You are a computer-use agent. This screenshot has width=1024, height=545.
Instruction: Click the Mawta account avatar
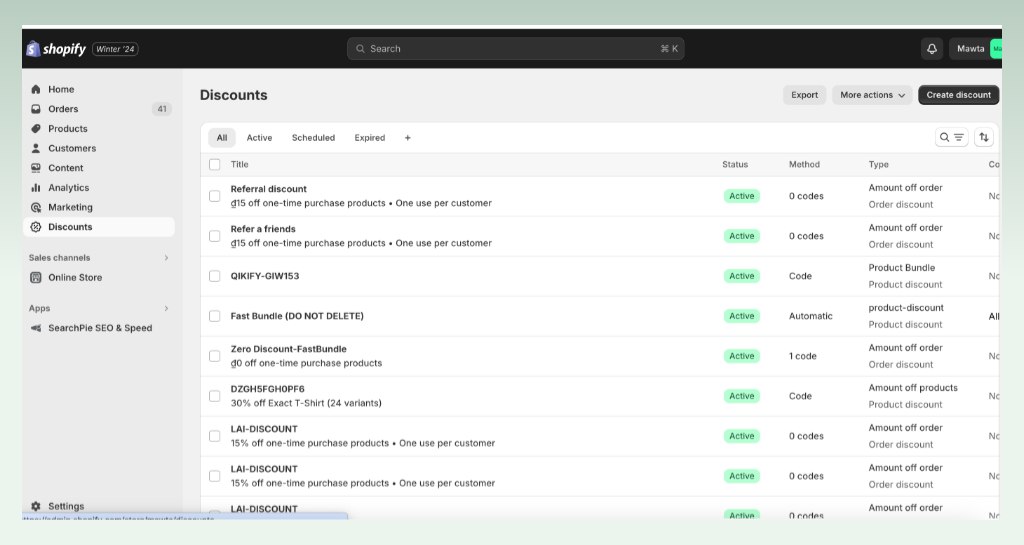996,49
